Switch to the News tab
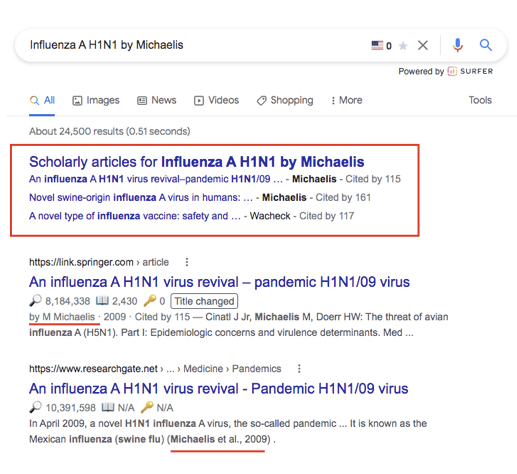The image size is (517, 474). pyautogui.click(x=156, y=100)
